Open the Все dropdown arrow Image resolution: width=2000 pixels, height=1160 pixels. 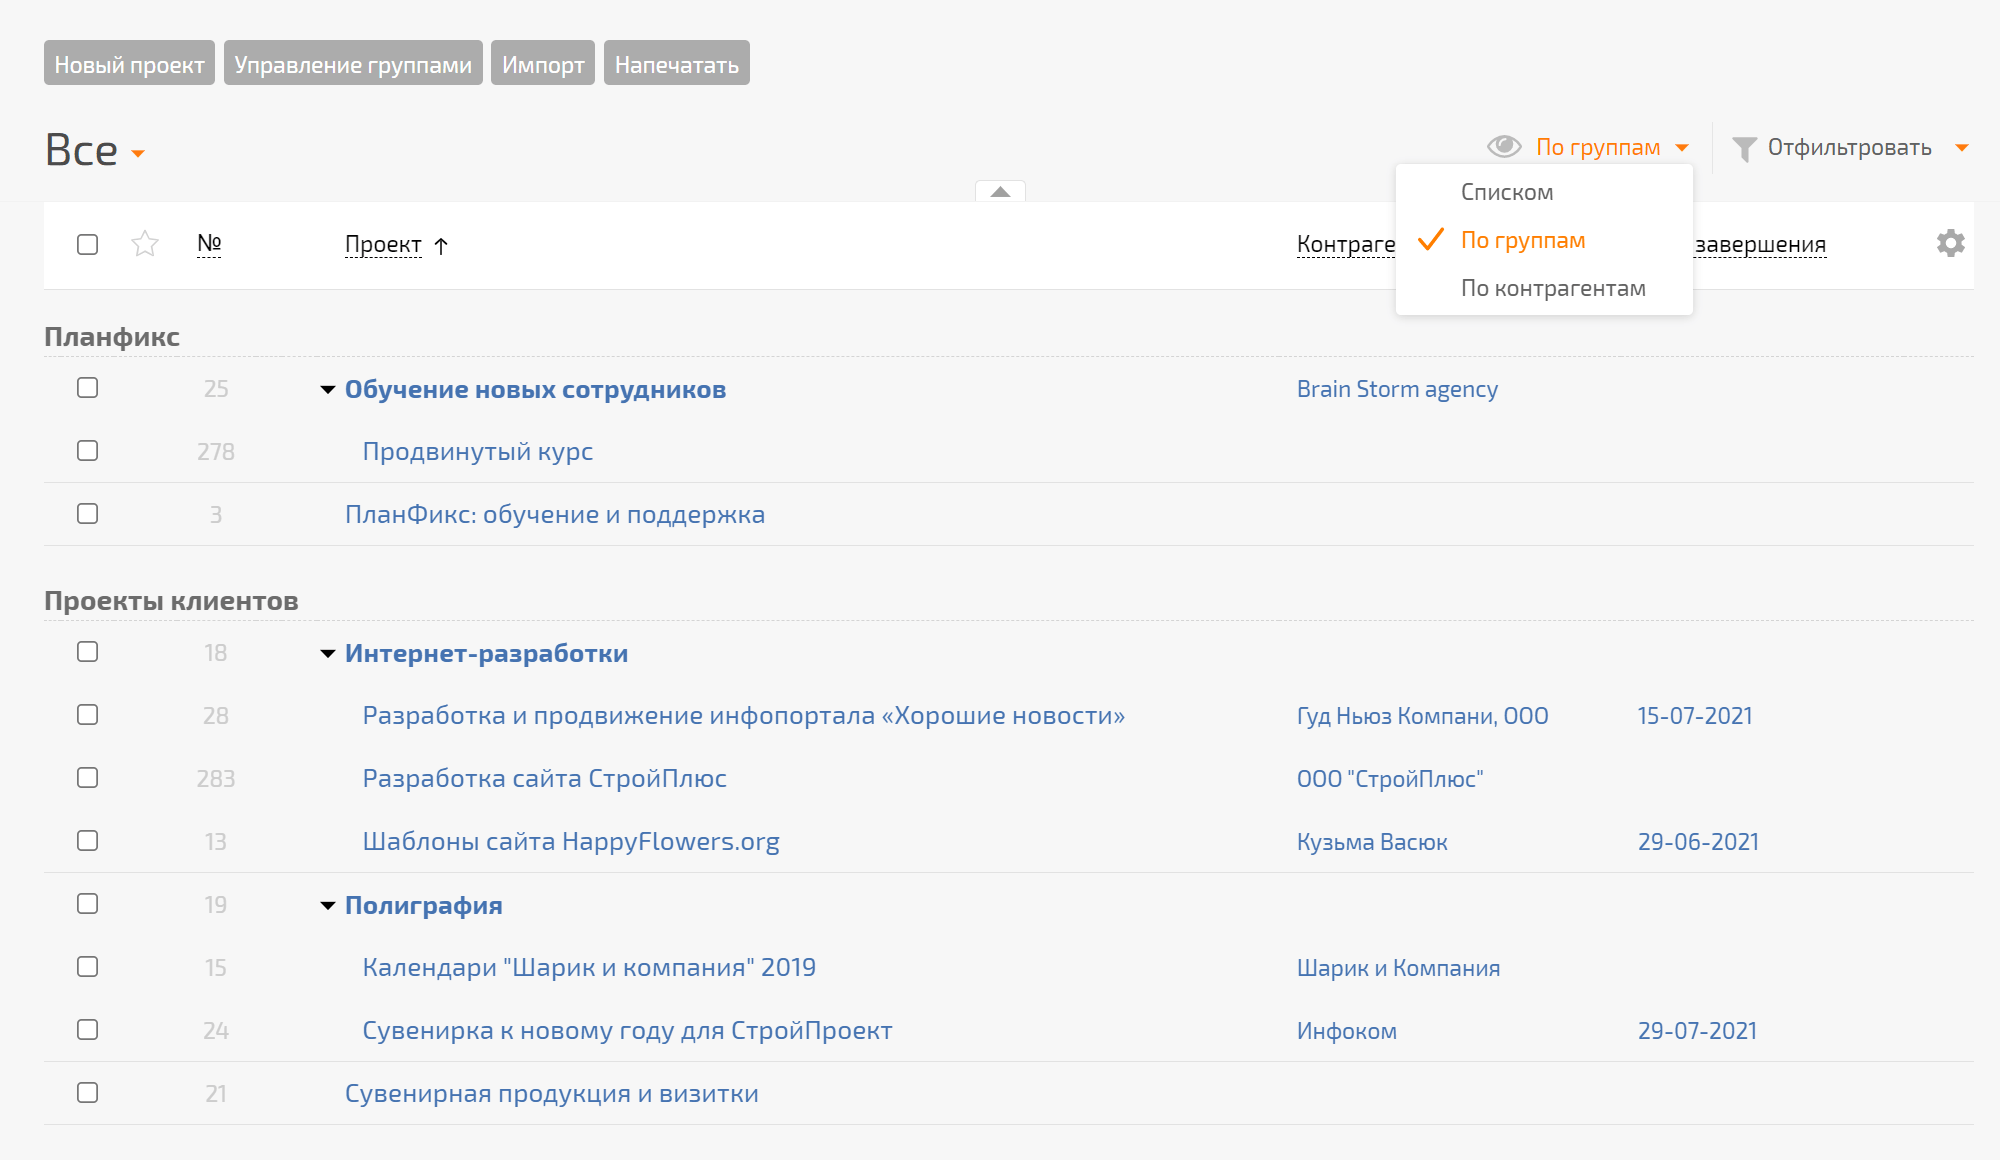pyautogui.click(x=138, y=154)
